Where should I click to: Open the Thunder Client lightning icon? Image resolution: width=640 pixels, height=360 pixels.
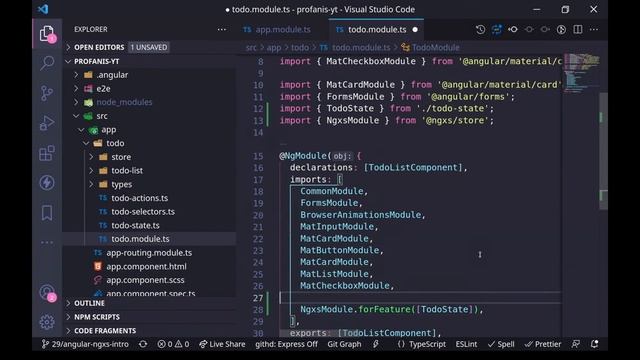47,182
